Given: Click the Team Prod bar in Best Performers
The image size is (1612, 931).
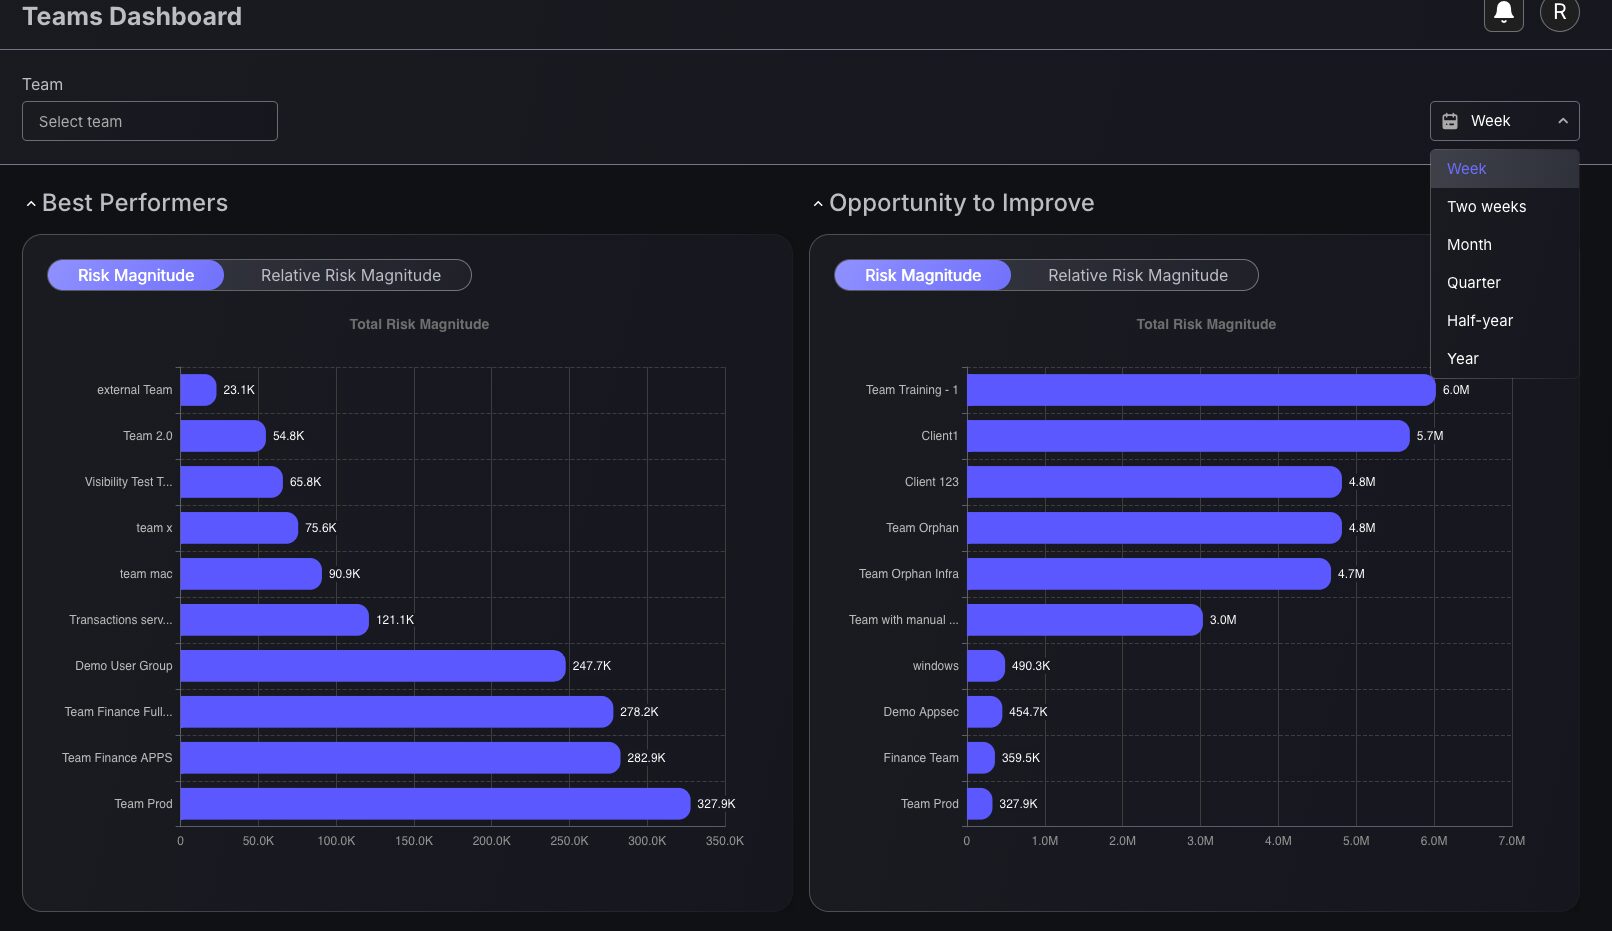Looking at the screenshot, I should pyautogui.click(x=435, y=804).
